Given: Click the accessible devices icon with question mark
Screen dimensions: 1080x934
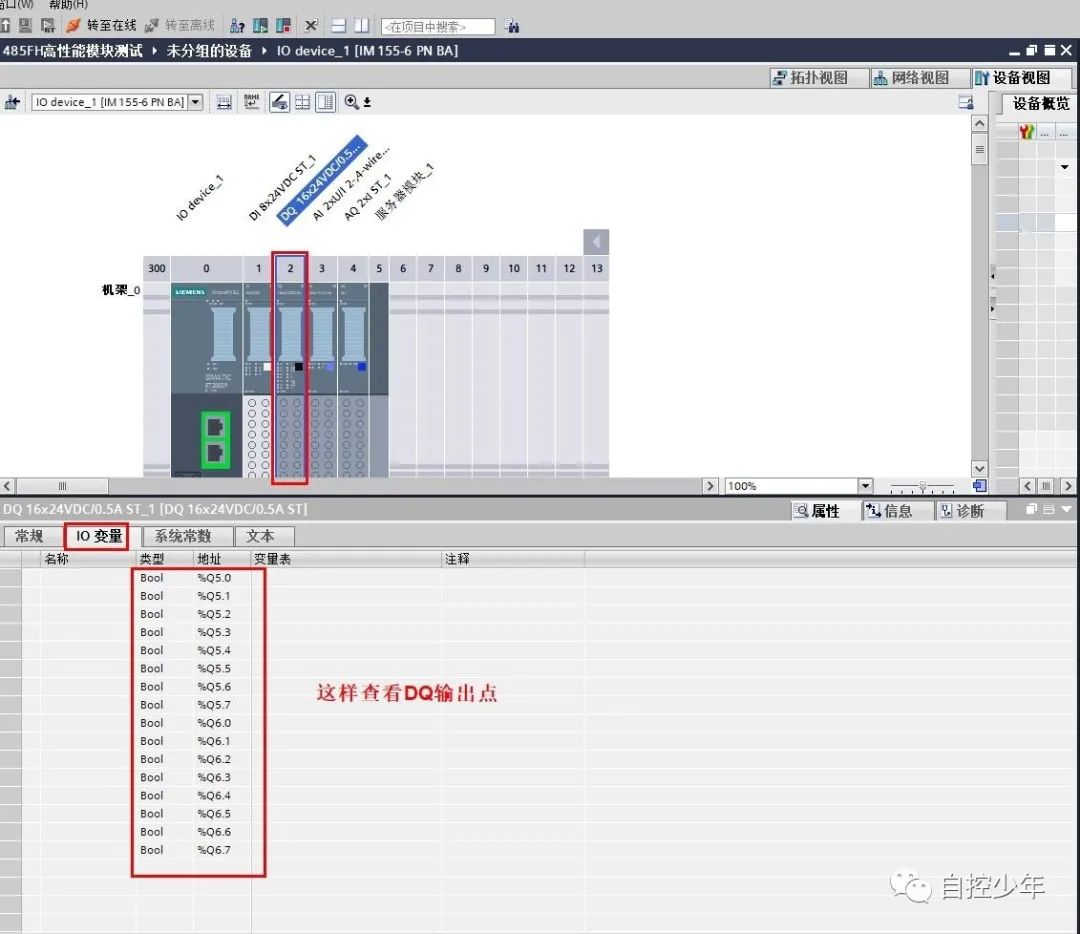Looking at the screenshot, I should [x=237, y=26].
